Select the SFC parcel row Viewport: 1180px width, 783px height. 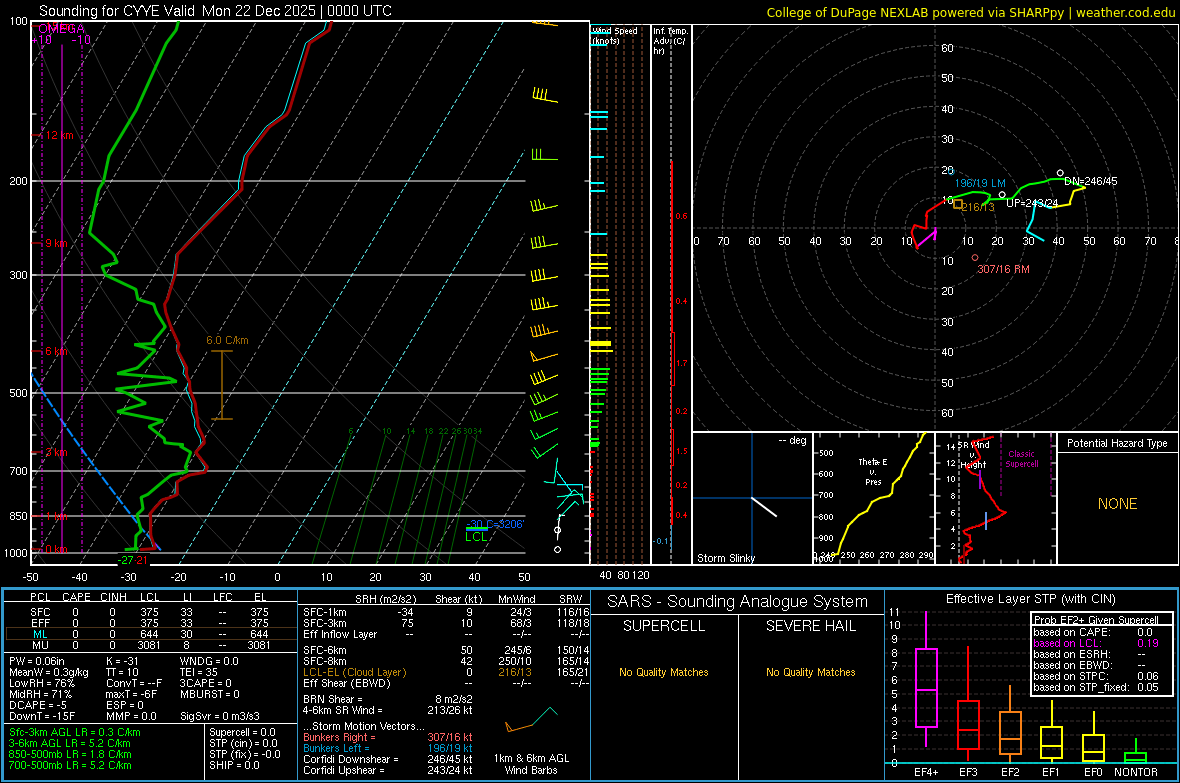[150, 612]
